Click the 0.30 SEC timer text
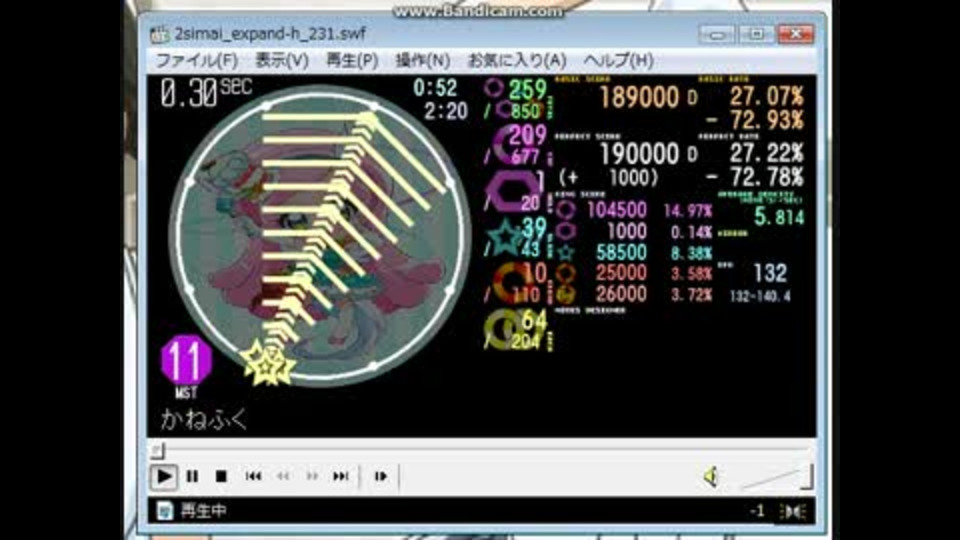This screenshot has height=540, width=960. 206,94
